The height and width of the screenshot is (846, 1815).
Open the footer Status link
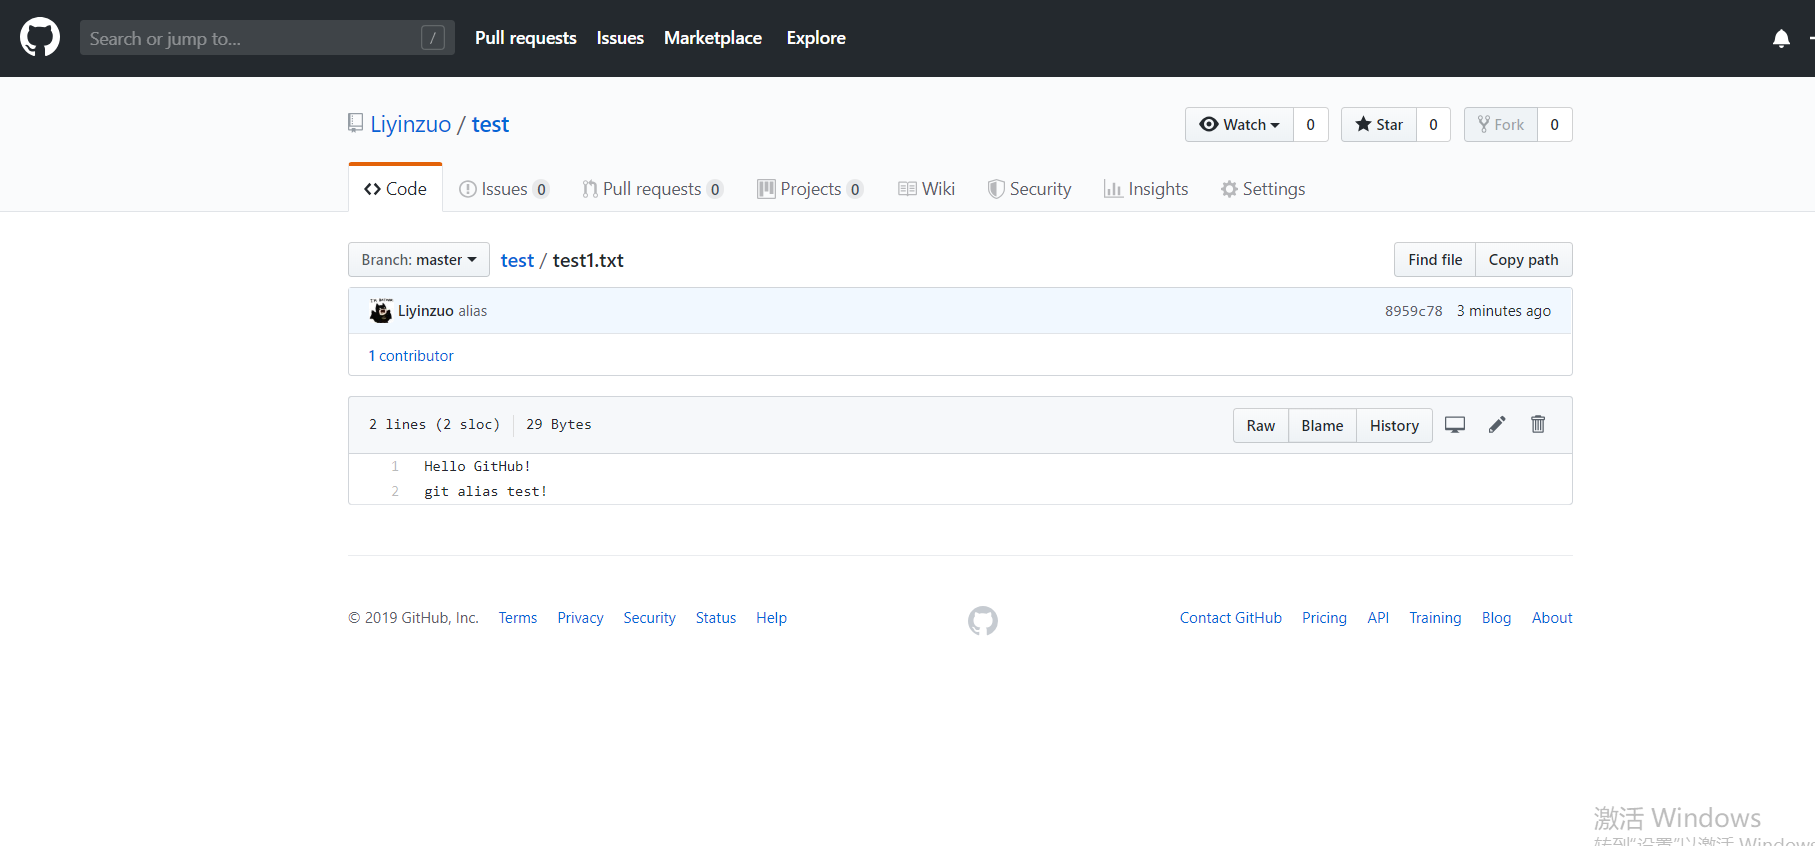716,618
